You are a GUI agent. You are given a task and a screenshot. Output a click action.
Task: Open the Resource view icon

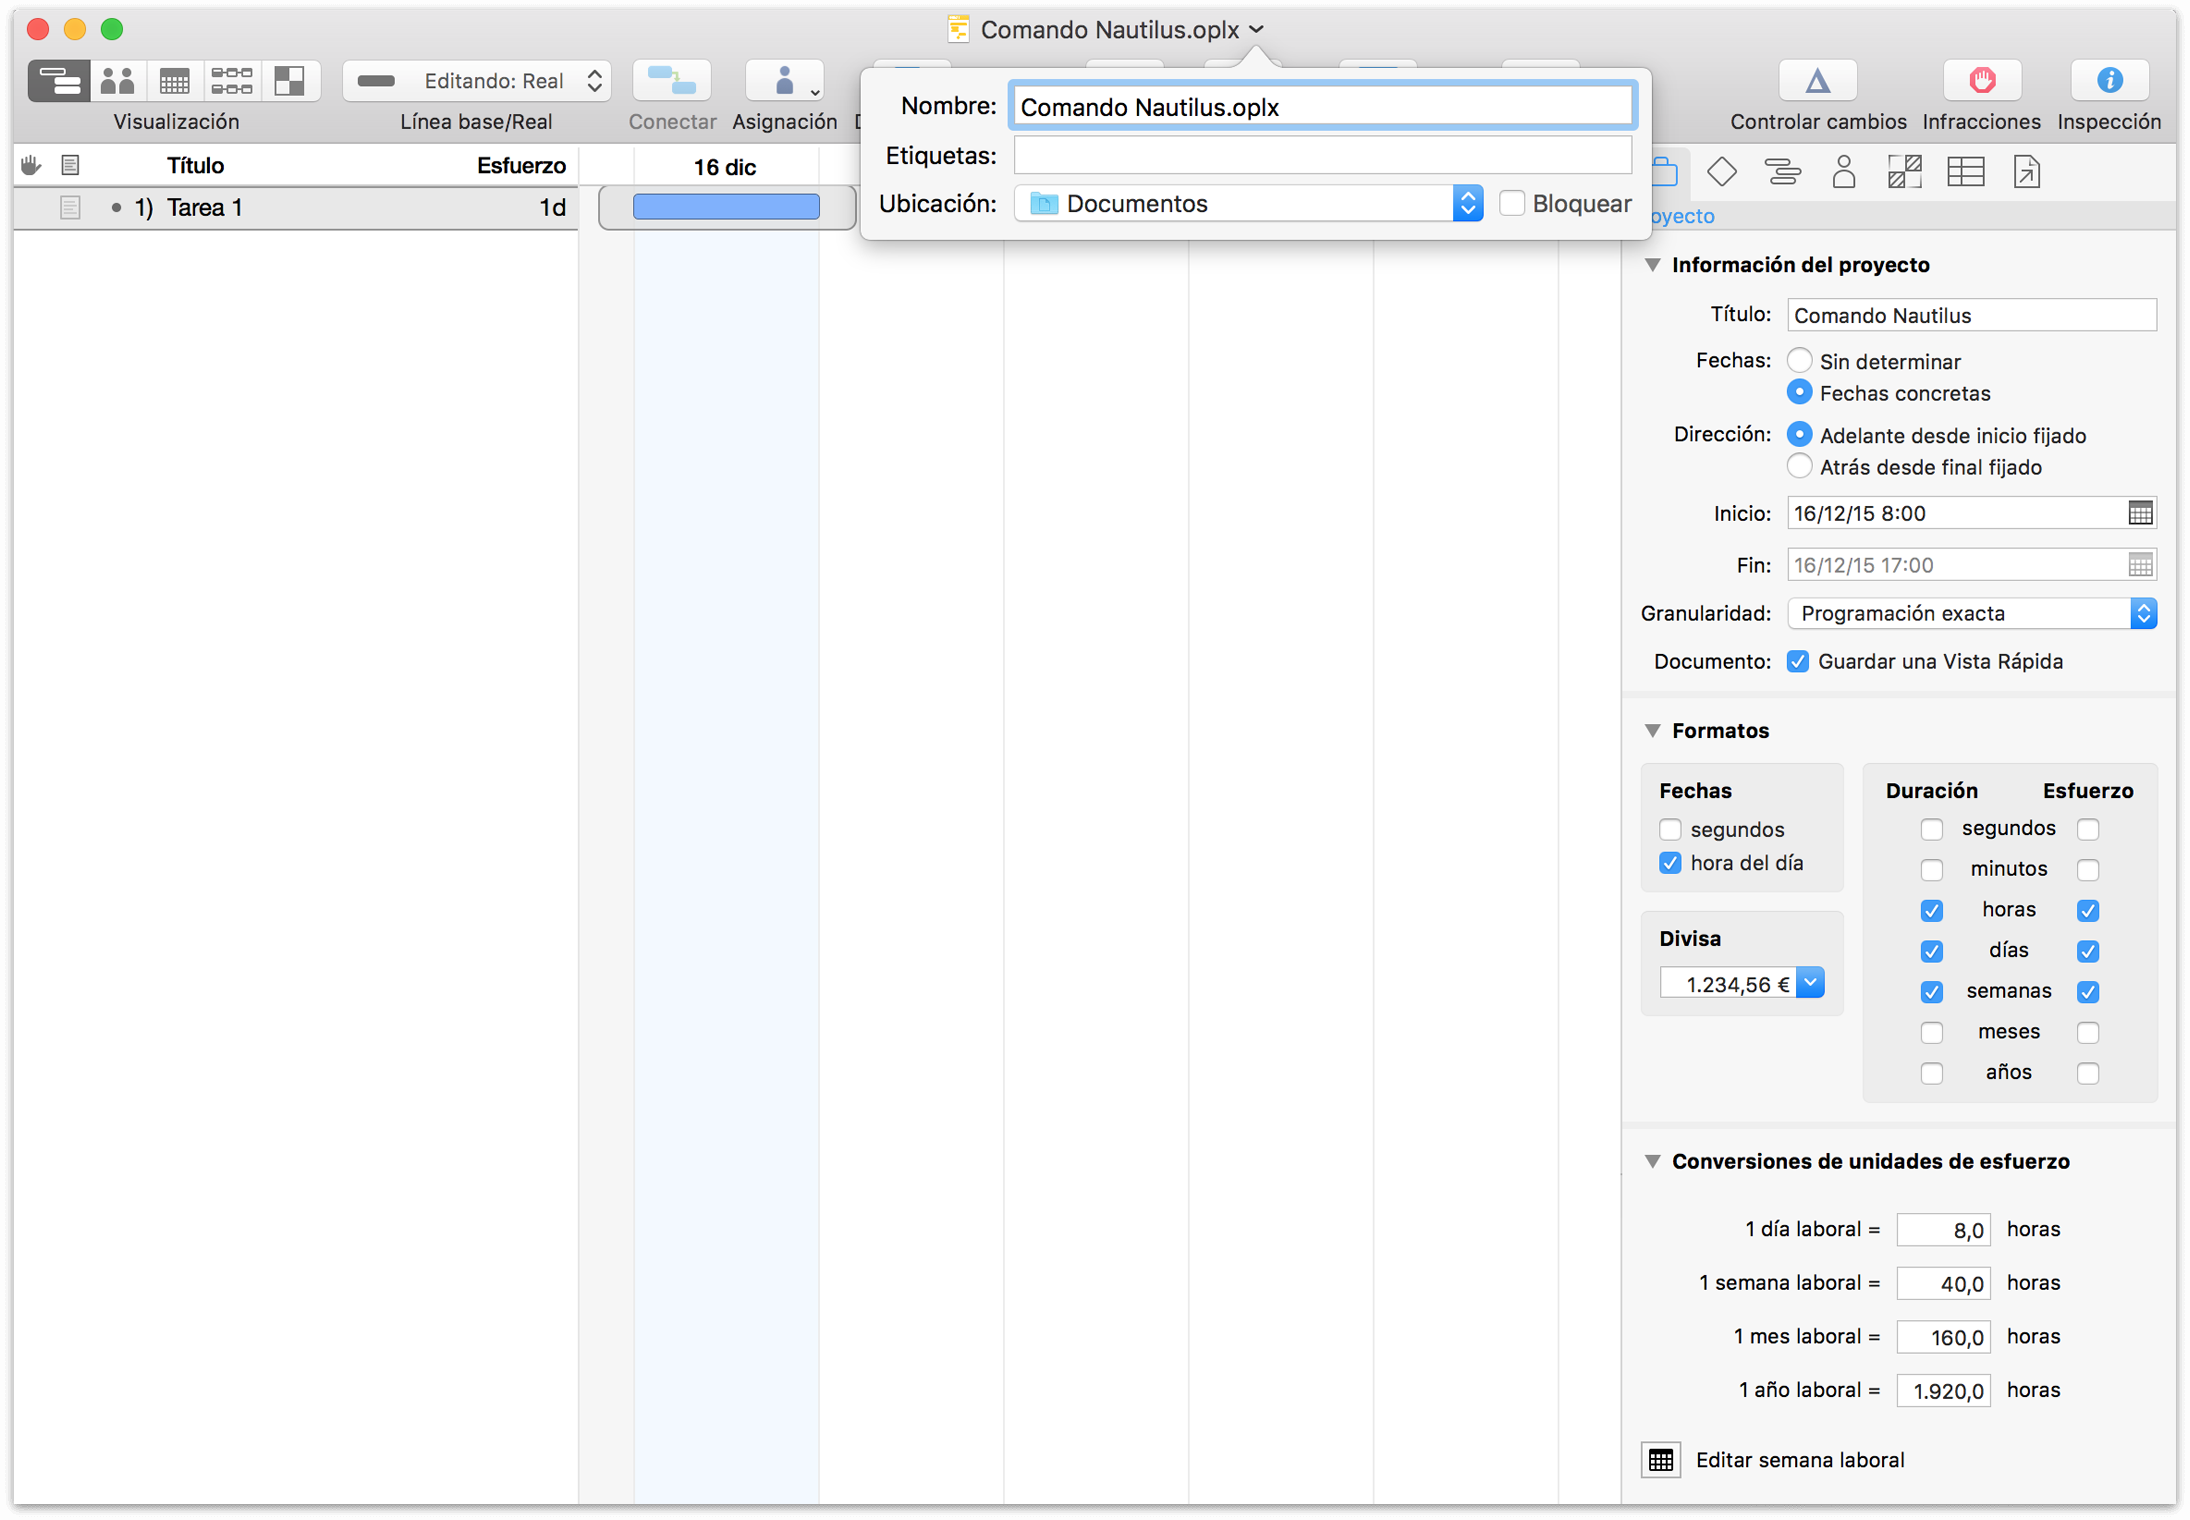pos(118,81)
